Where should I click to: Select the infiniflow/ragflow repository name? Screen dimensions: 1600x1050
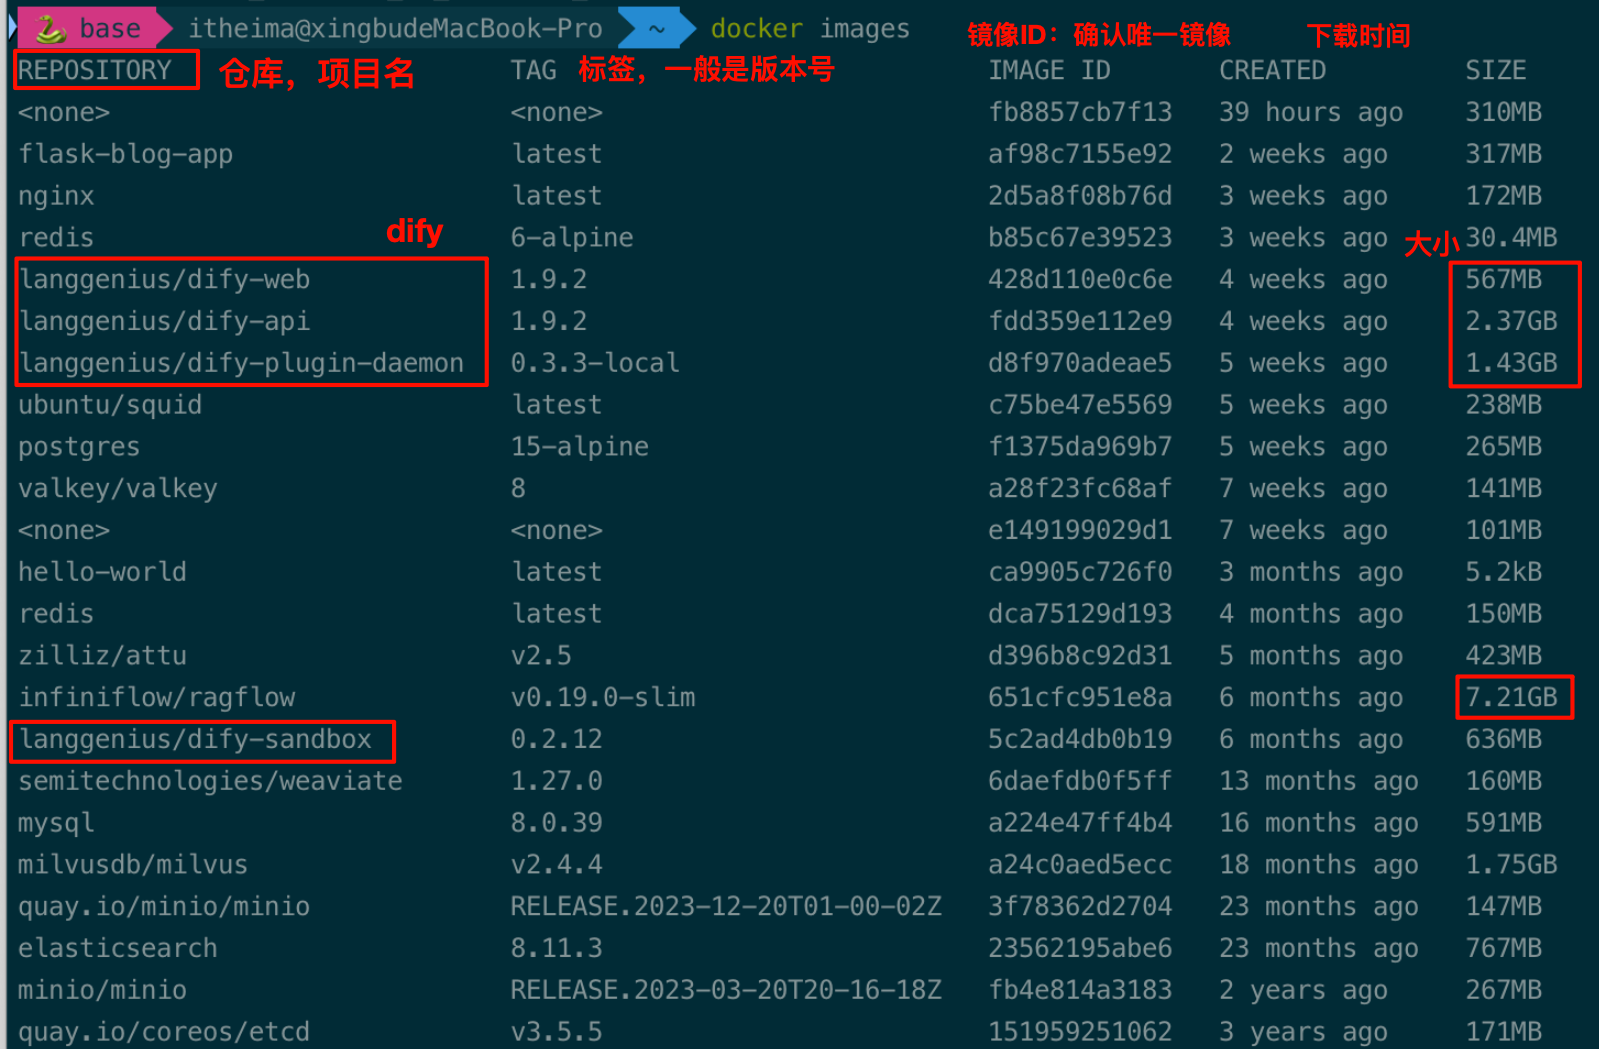pyautogui.click(x=156, y=697)
